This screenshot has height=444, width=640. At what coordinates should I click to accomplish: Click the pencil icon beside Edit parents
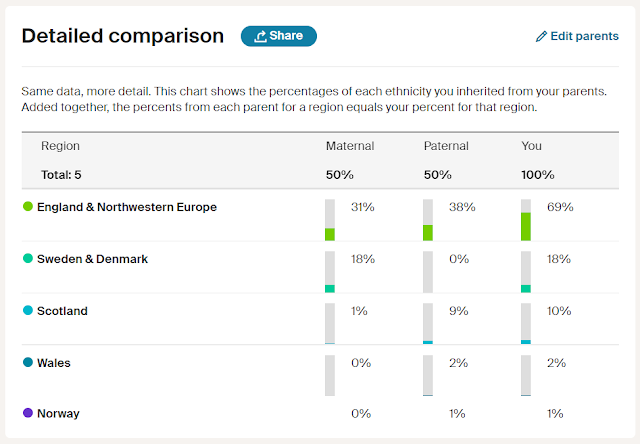pos(542,36)
